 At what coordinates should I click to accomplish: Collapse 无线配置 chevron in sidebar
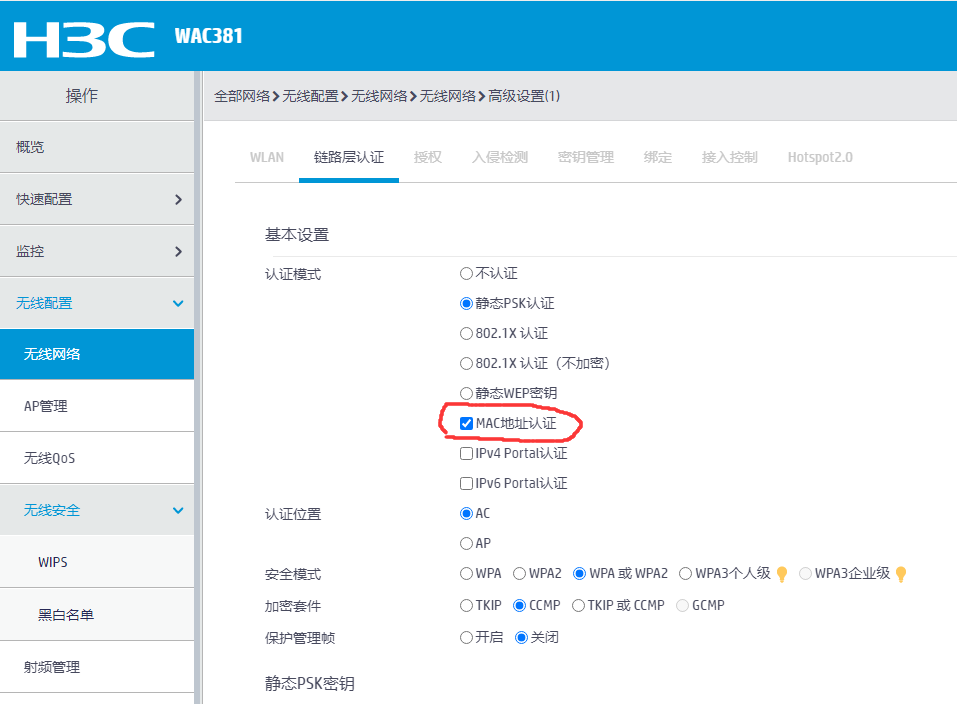pyautogui.click(x=178, y=303)
